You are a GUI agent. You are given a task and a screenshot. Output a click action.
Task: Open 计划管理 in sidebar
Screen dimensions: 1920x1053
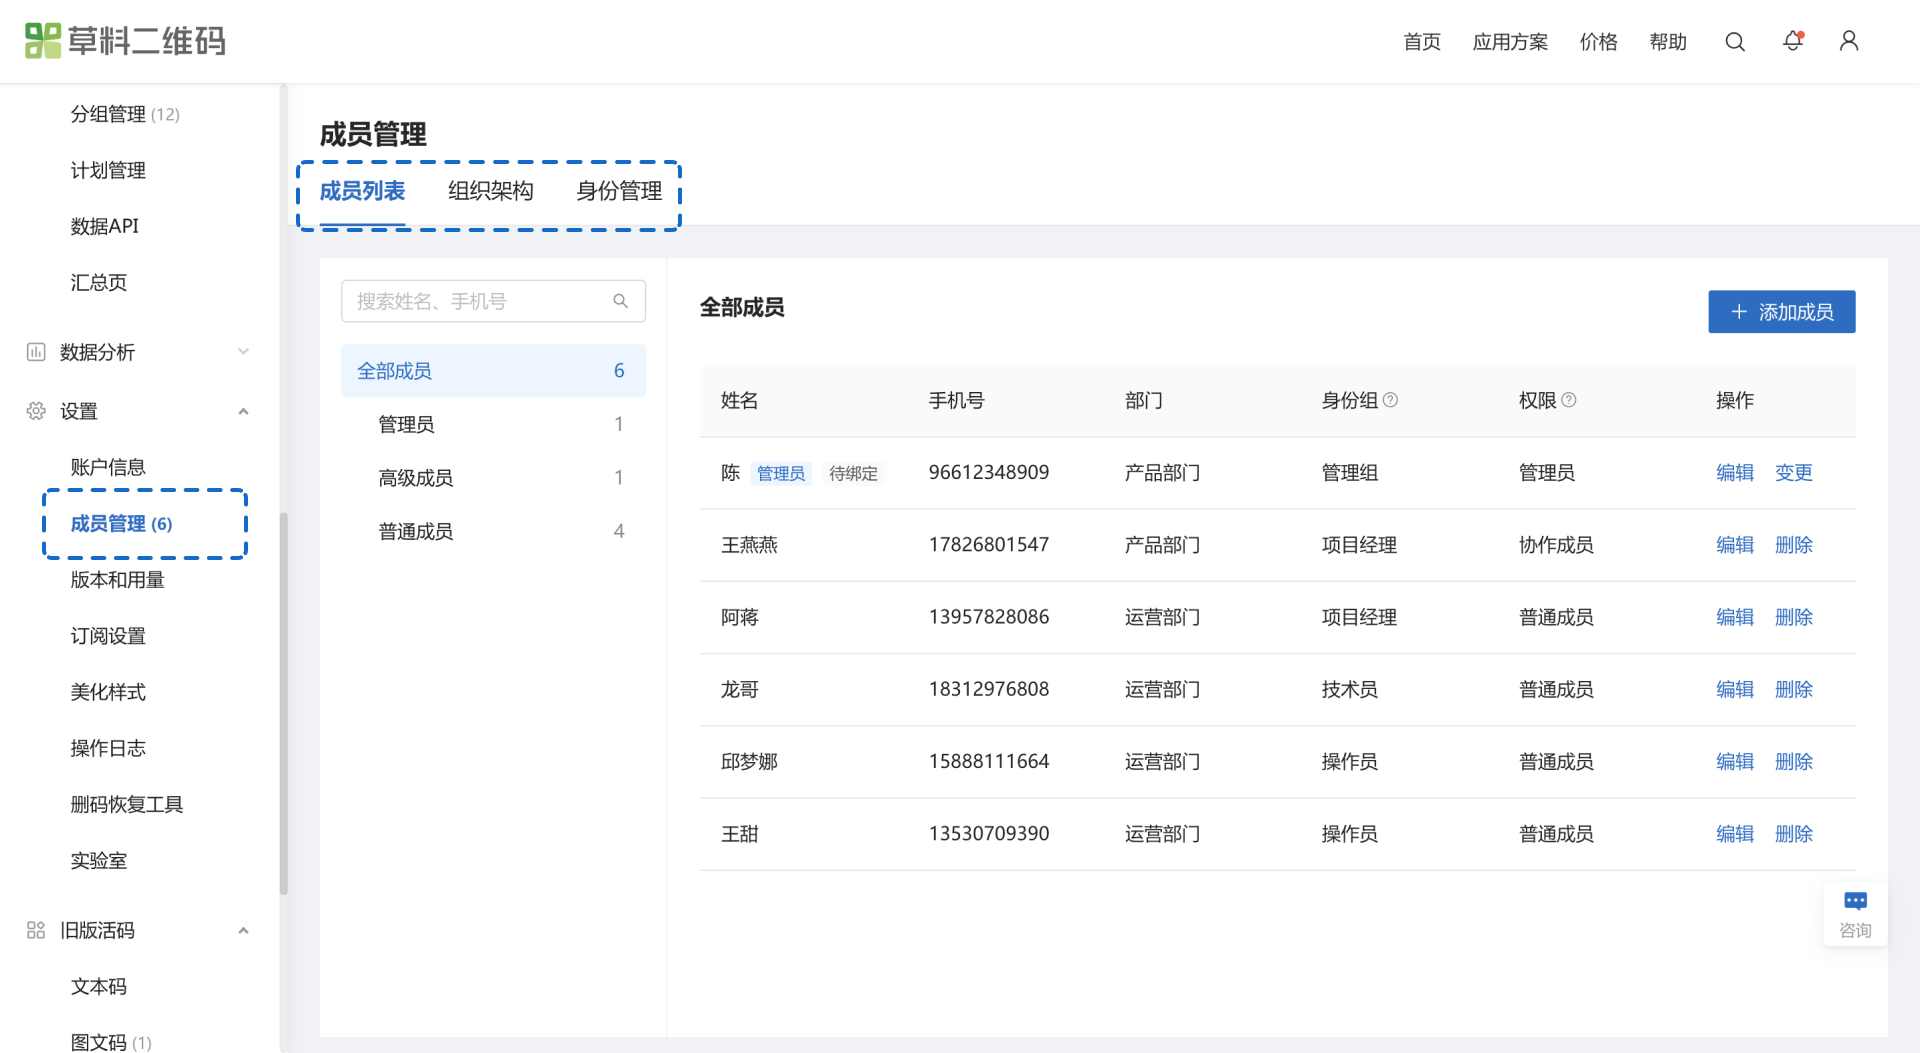(x=108, y=170)
